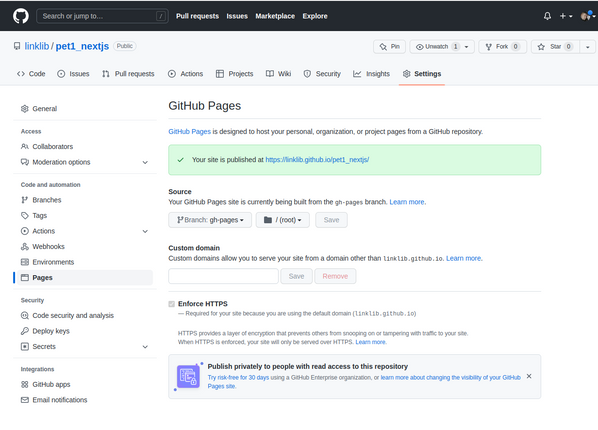Open the / (root) folder dropdown
The width and height of the screenshot is (598, 430).
tap(283, 220)
